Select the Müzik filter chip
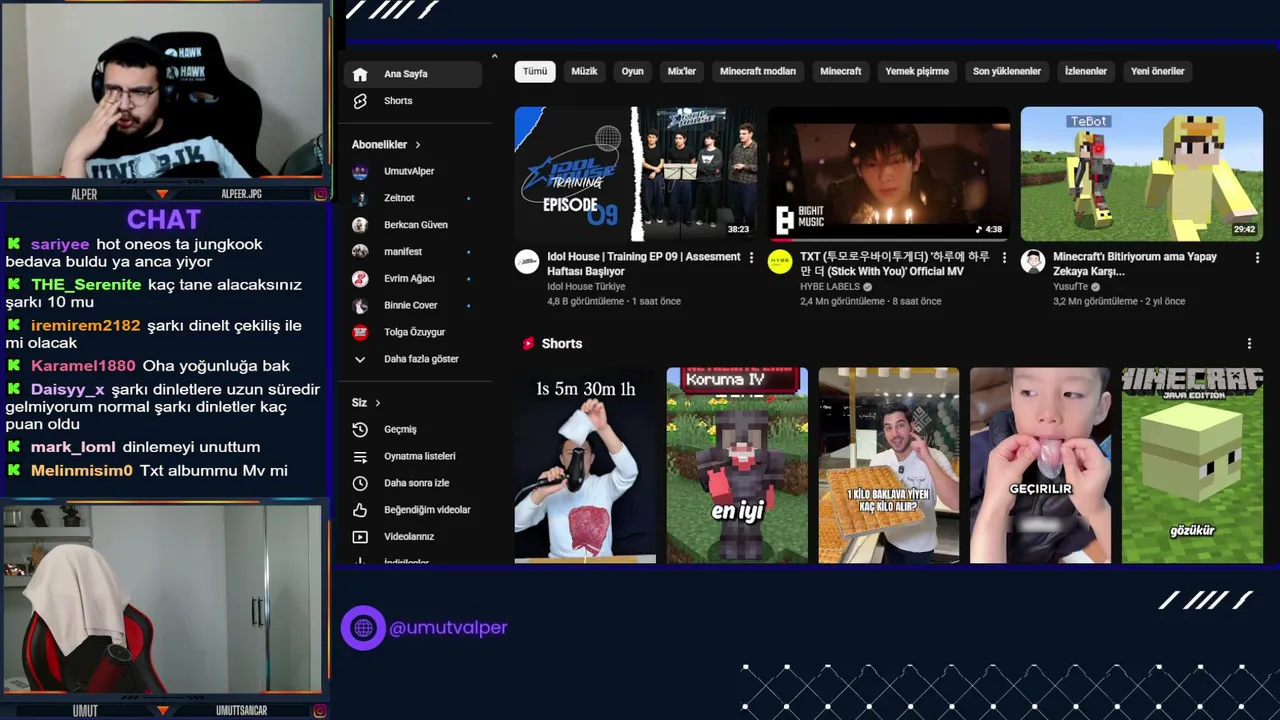The width and height of the screenshot is (1280, 720). coord(584,72)
